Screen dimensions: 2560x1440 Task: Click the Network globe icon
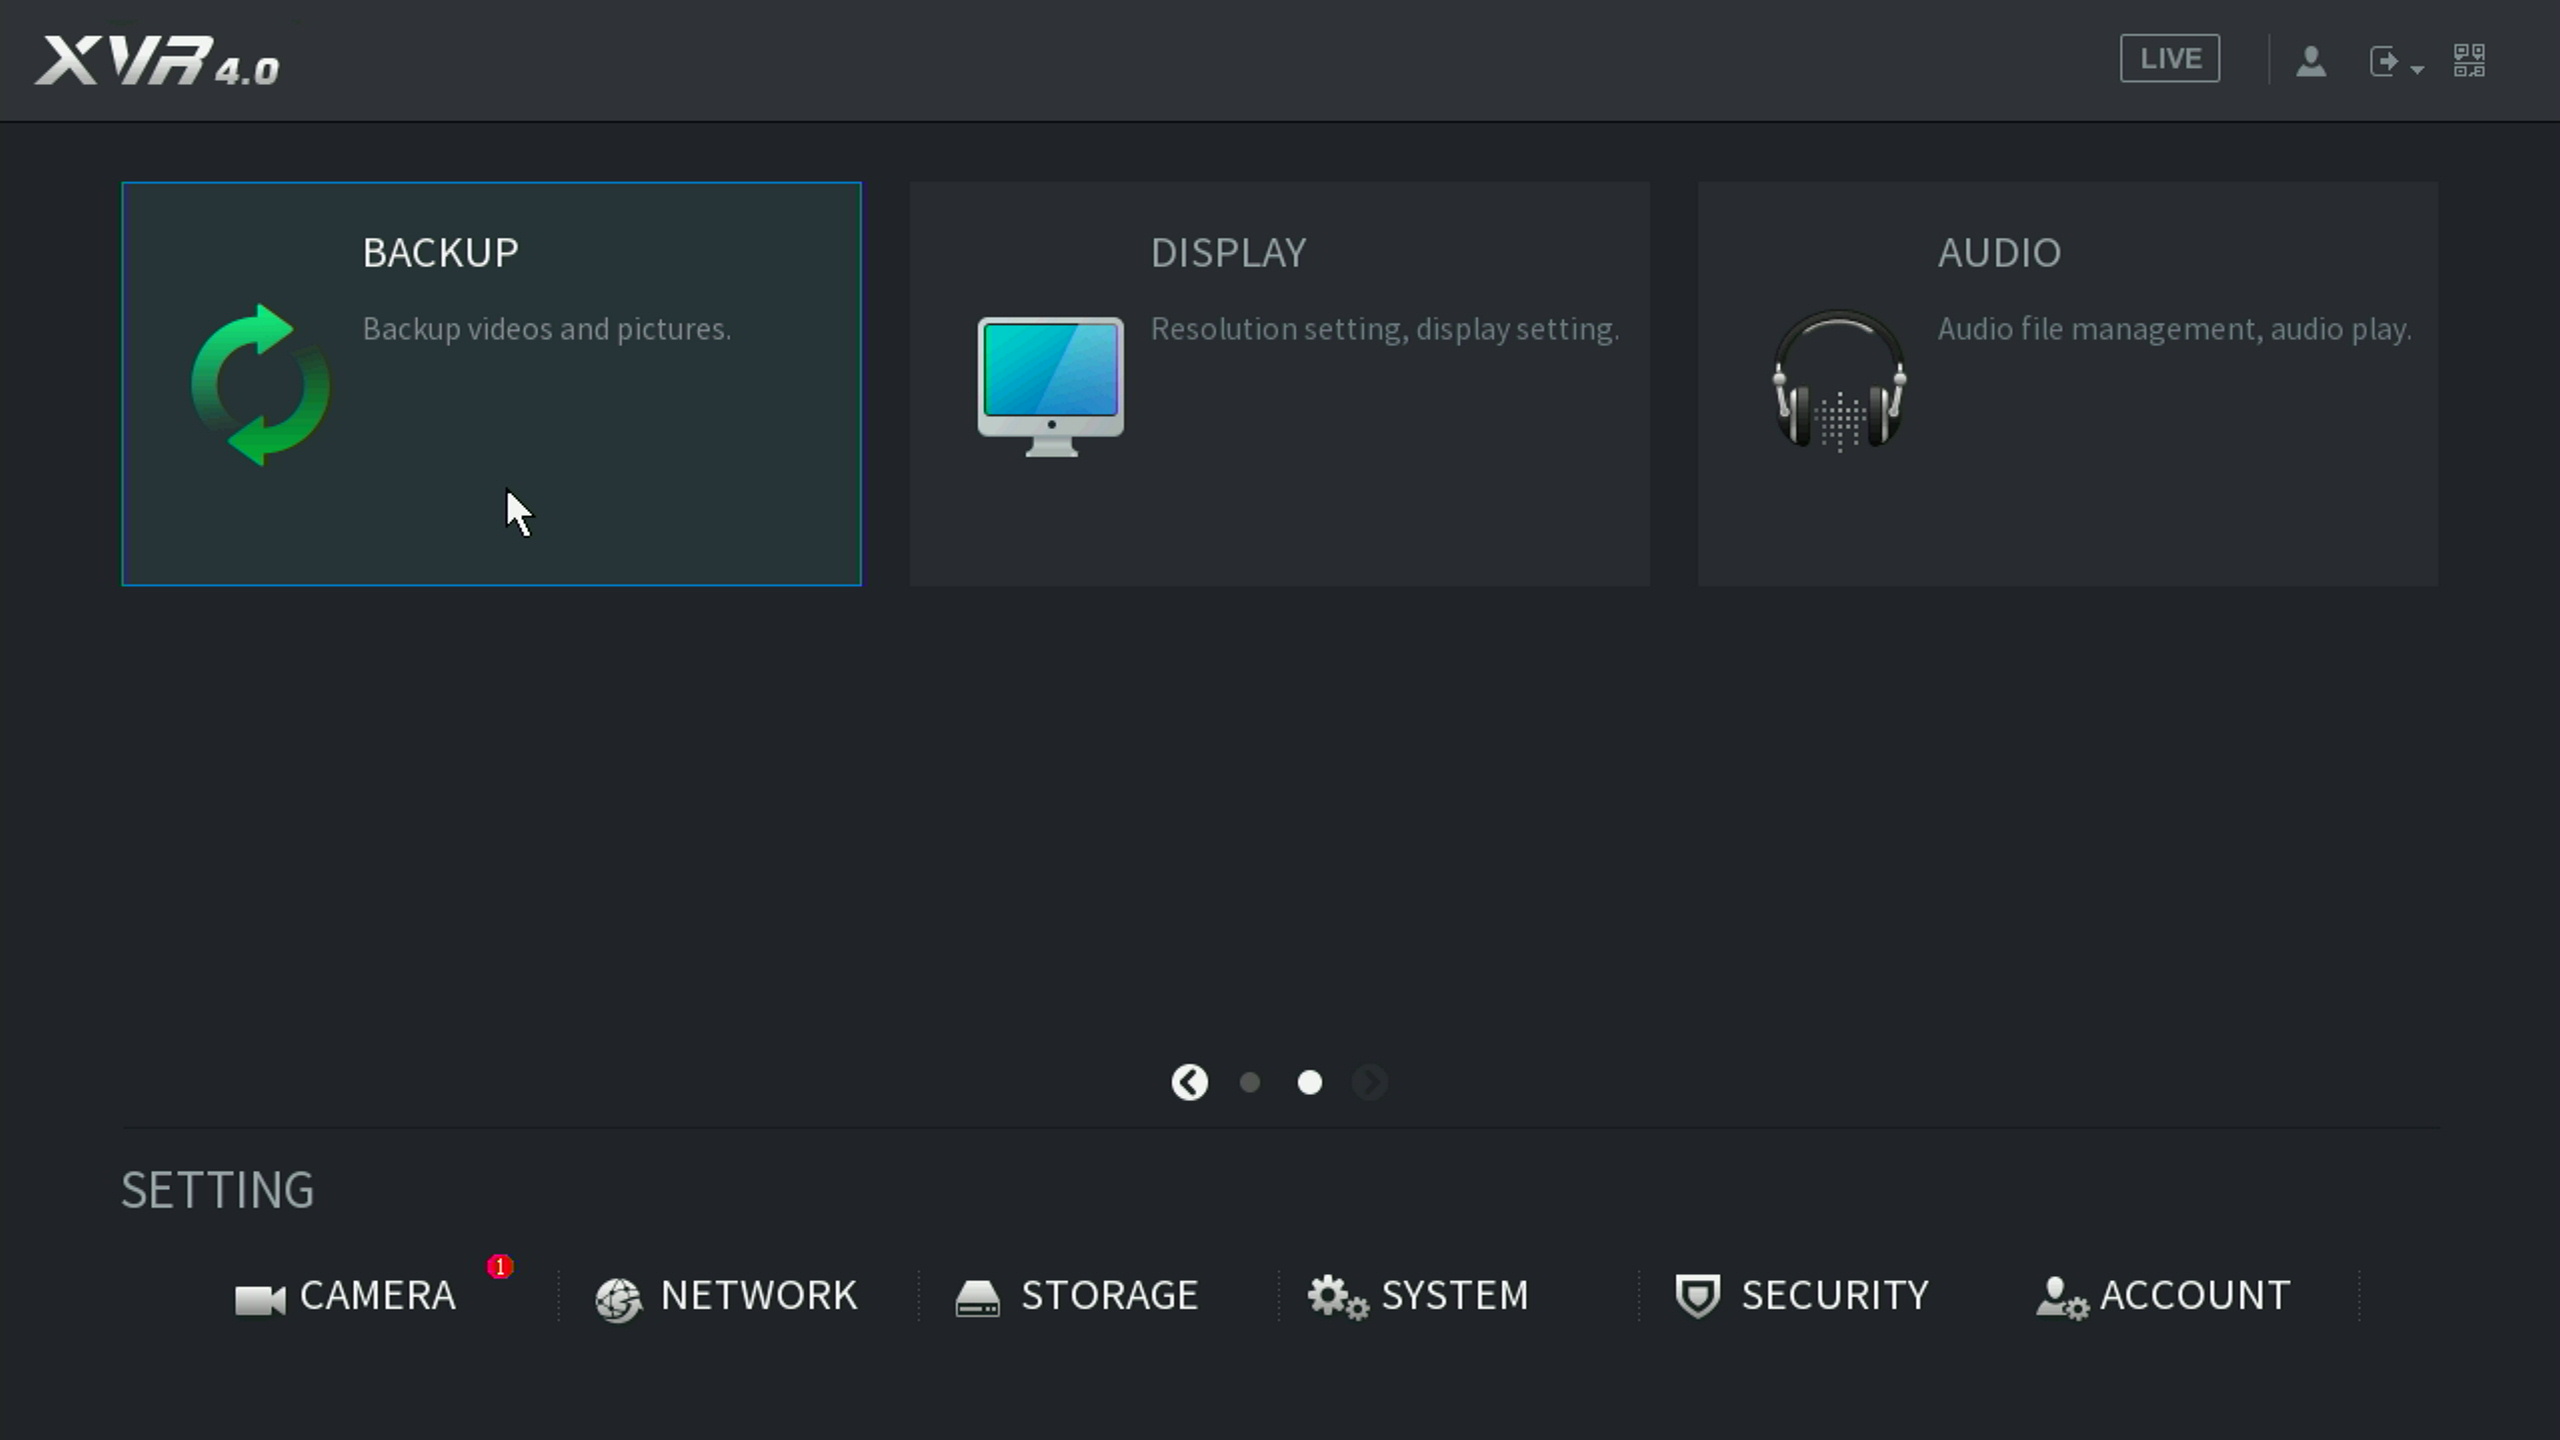pyautogui.click(x=618, y=1299)
